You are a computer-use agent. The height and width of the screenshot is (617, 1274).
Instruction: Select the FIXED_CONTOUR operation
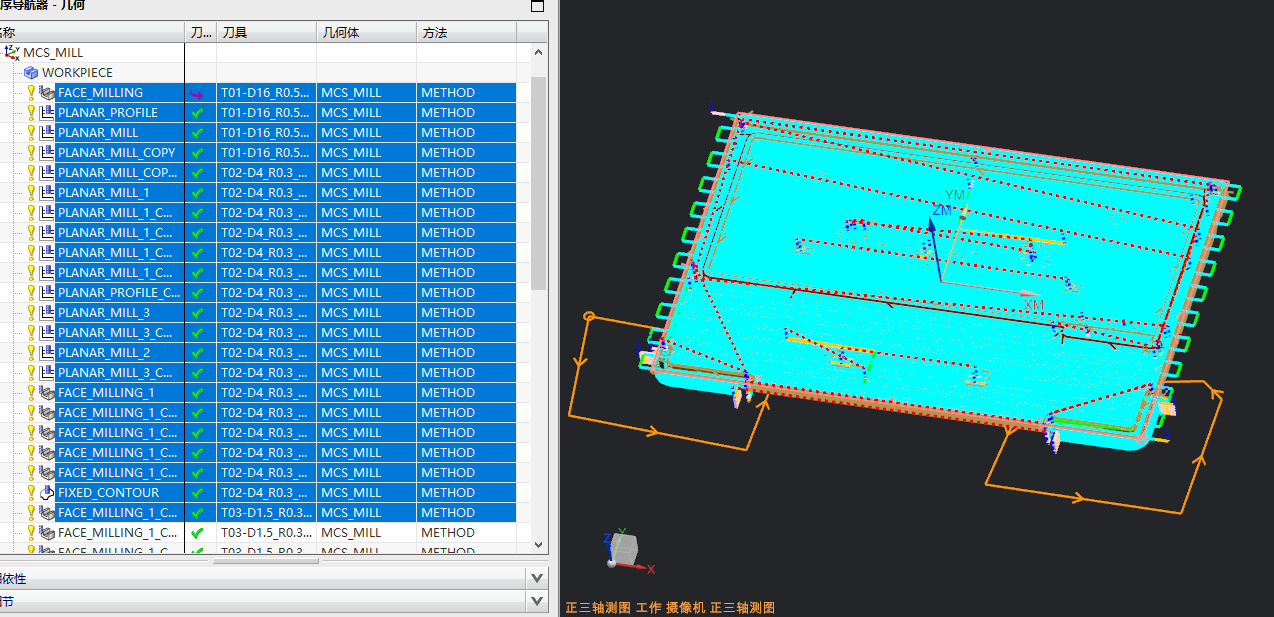(108, 492)
